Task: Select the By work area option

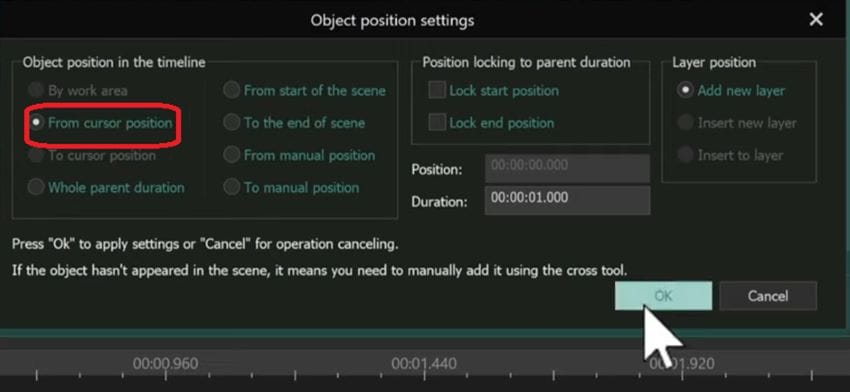Action: pyautogui.click(x=36, y=90)
